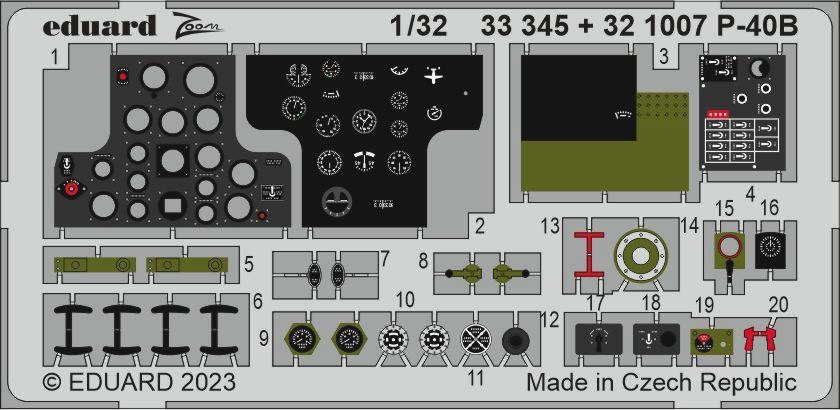Image resolution: width=840 pixels, height=410 pixels.
Task: Click the black dial part 16
Action: [x=771, y=250]
